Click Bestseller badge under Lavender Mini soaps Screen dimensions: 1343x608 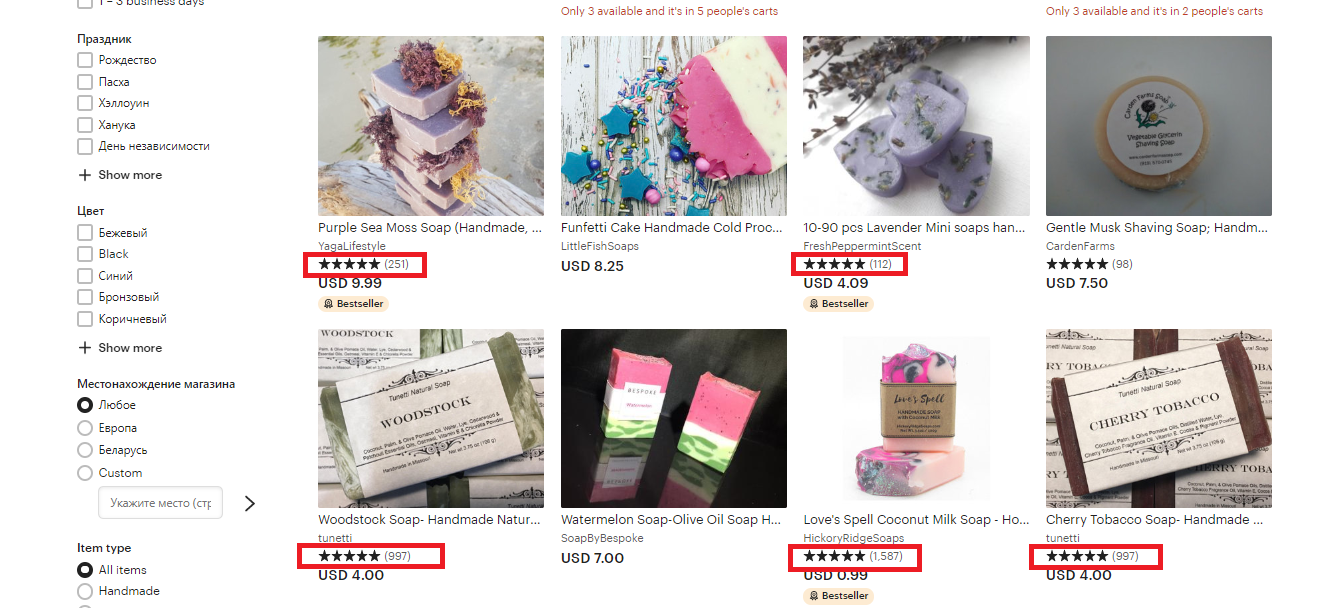tap(838, 303)
